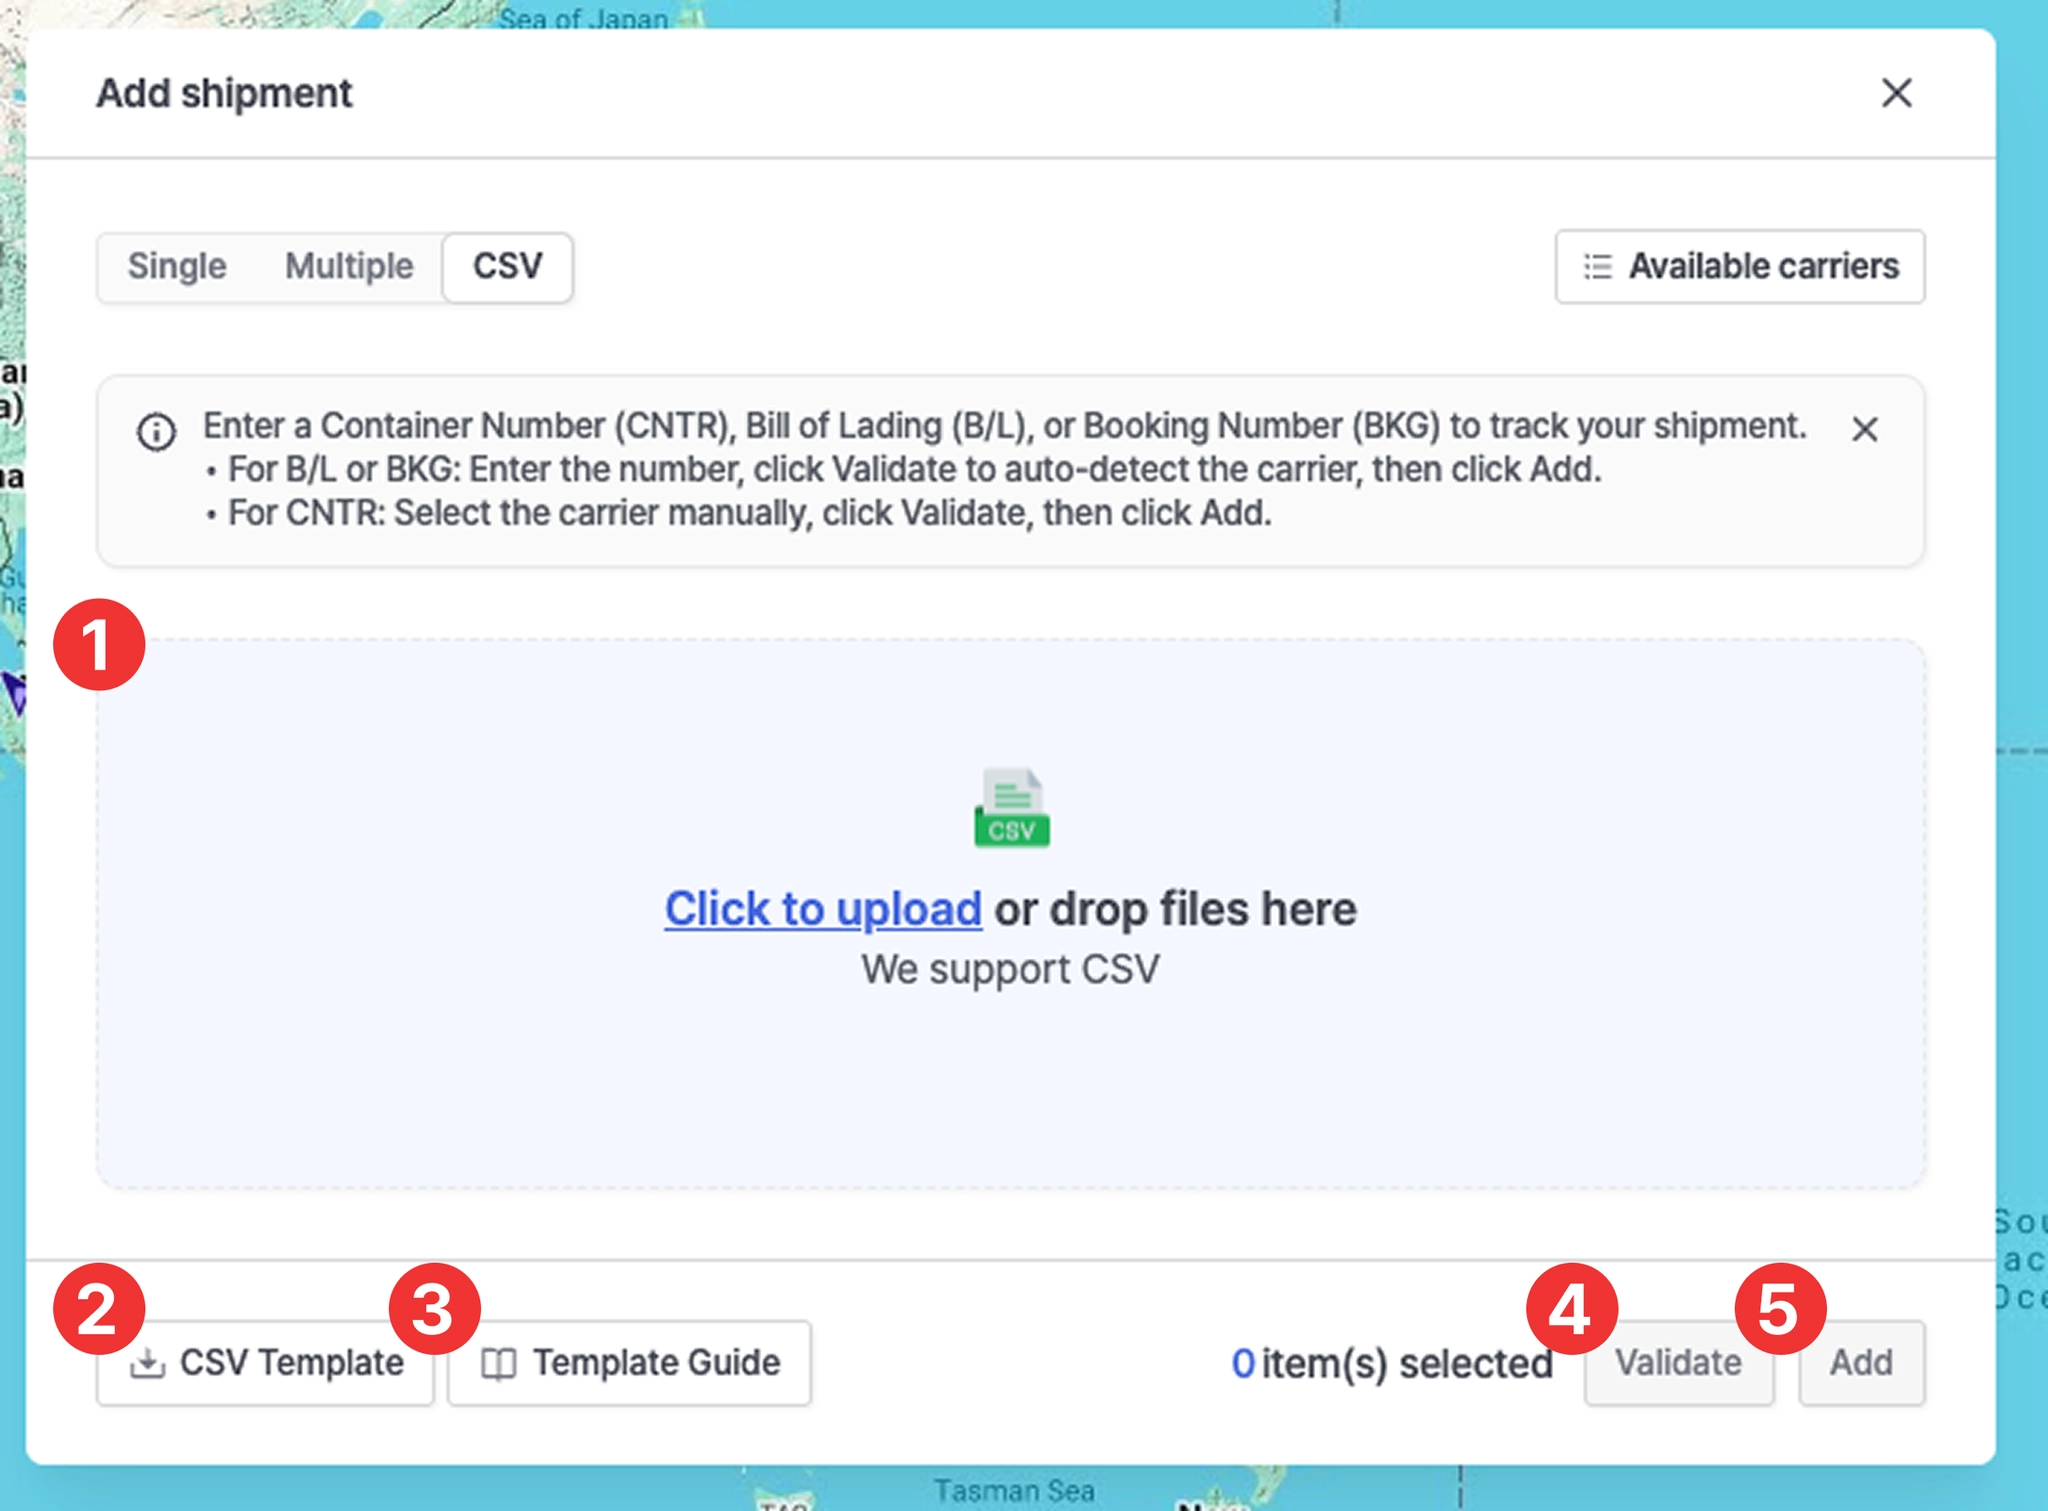This screenshot has height=1511, width=2048.
Task: Switch to the Single tab
Action: (177, 266)
